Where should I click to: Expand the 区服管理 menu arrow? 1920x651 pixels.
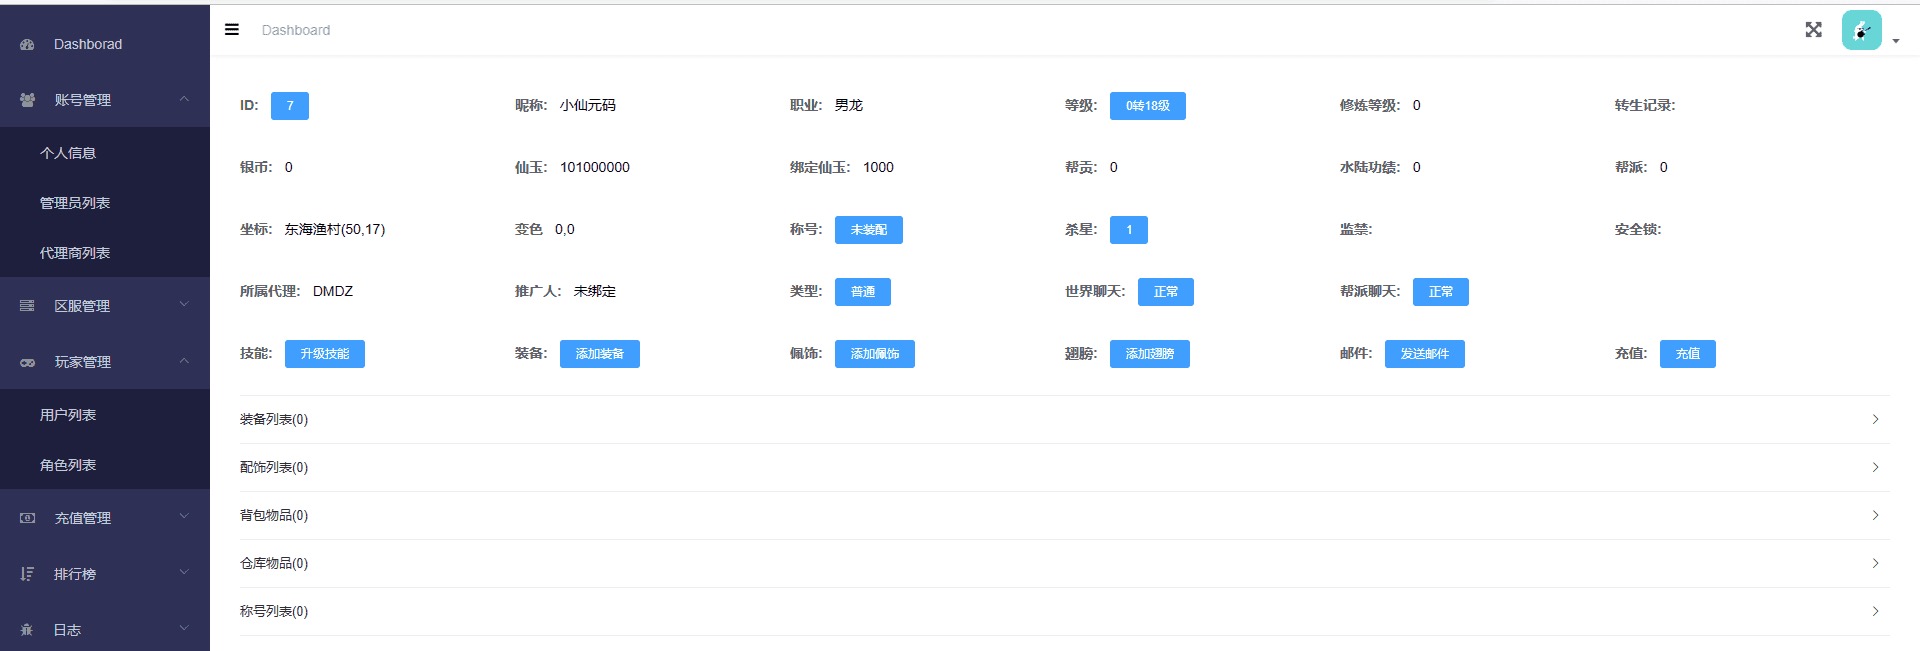184,305
